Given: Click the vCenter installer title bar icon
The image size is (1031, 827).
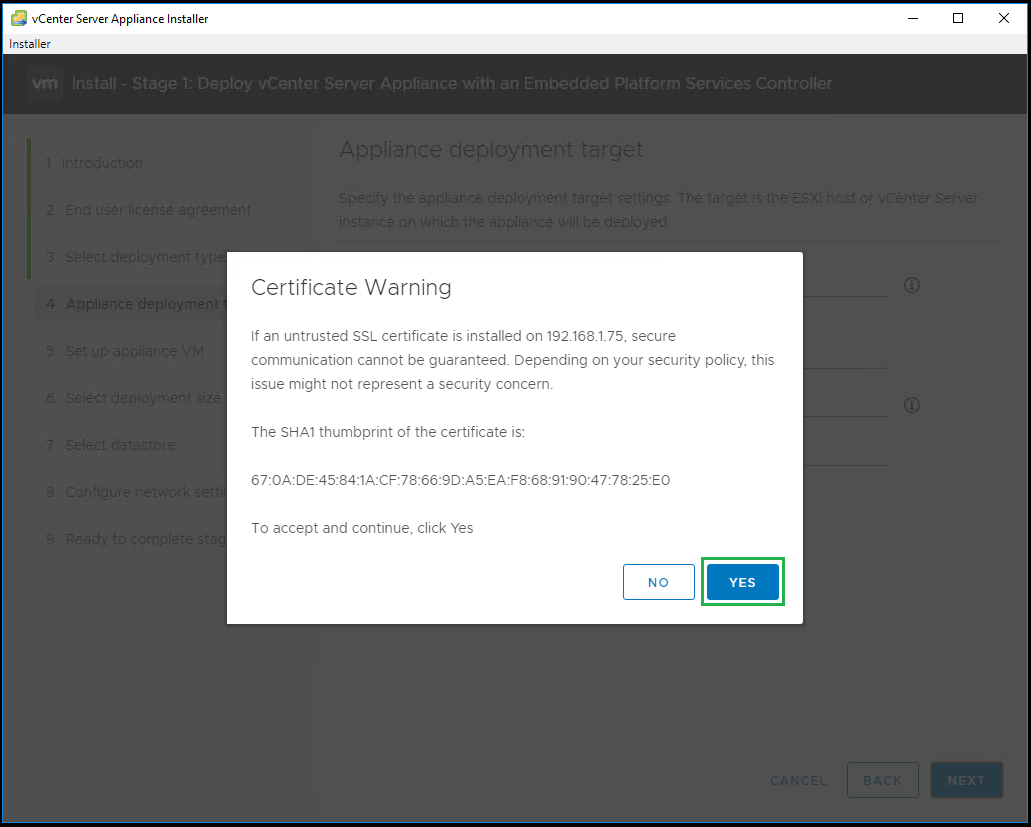Looking at the screenshot, I should click(x=18, y=18).
